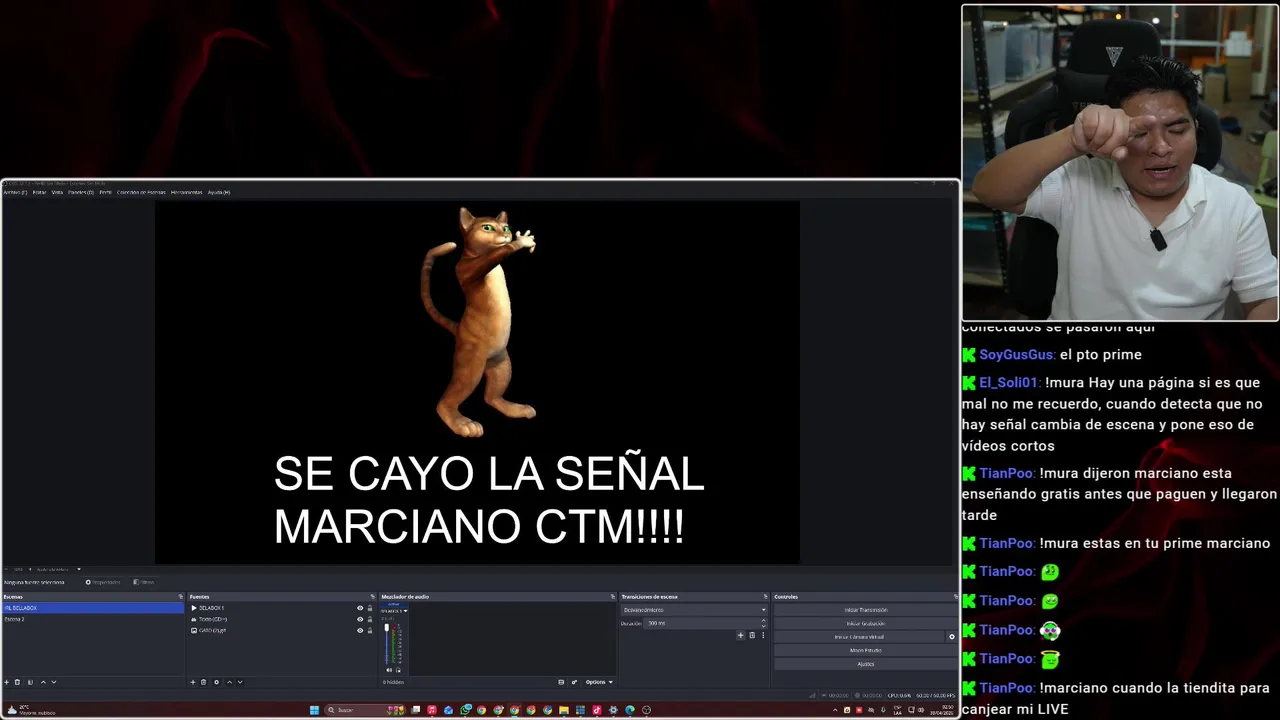The height and width of the screenshot is (720, 1280).
Task: Open the Ayuda menu
Action: (x=219, y=192)
